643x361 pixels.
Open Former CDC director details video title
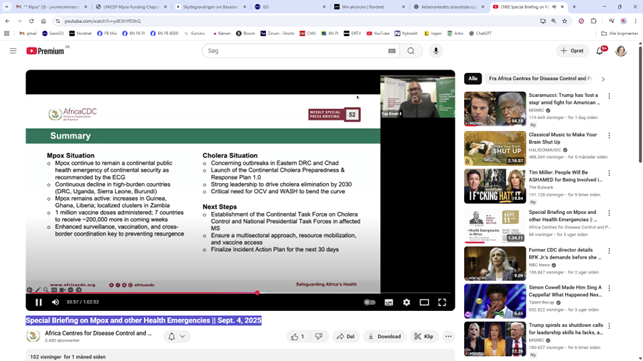[x=565, y=254]
